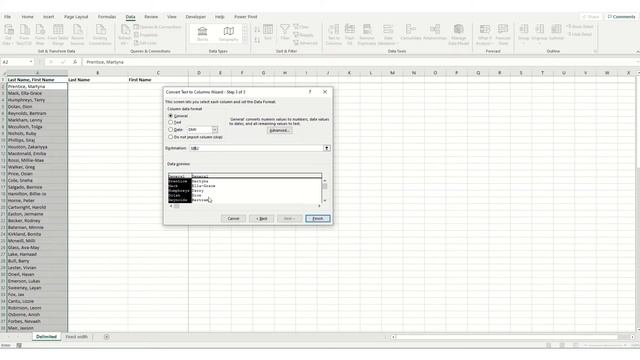This screenshot has width=640, height=360.
Task: Select the Stocks data type
Action: click(202, 34)
